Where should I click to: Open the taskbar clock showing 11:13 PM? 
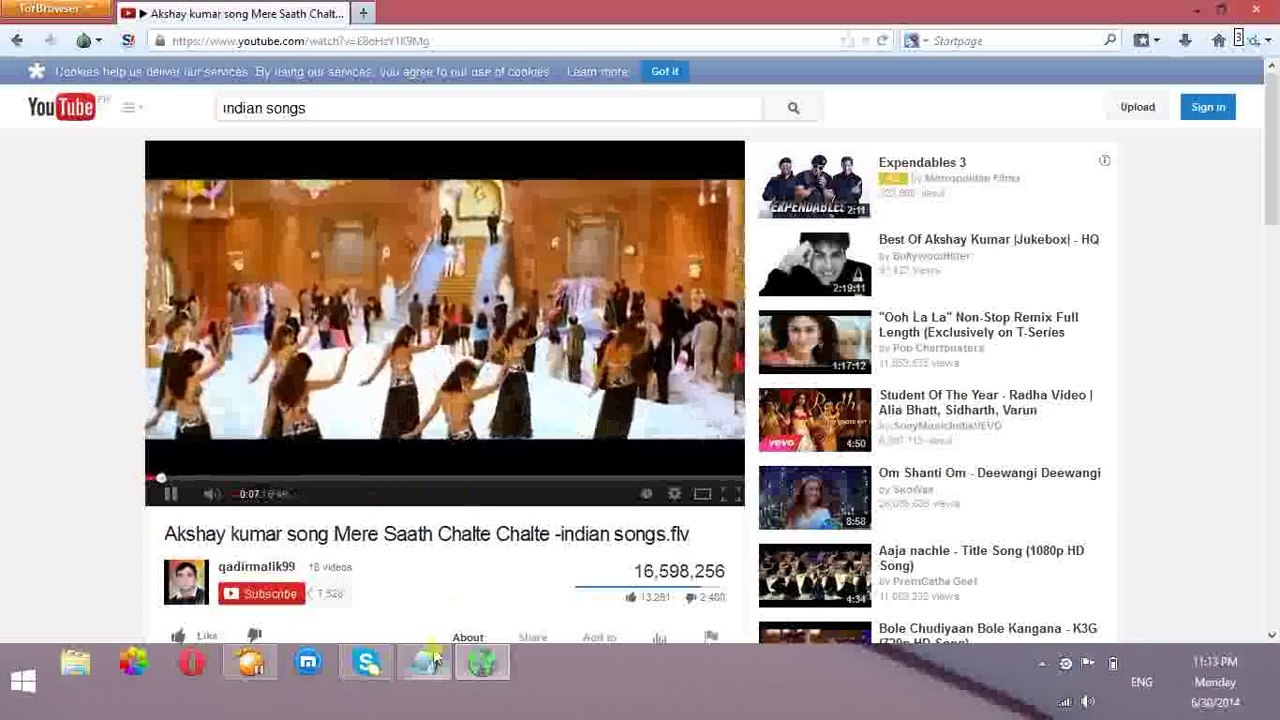(x=1215, y=682)
